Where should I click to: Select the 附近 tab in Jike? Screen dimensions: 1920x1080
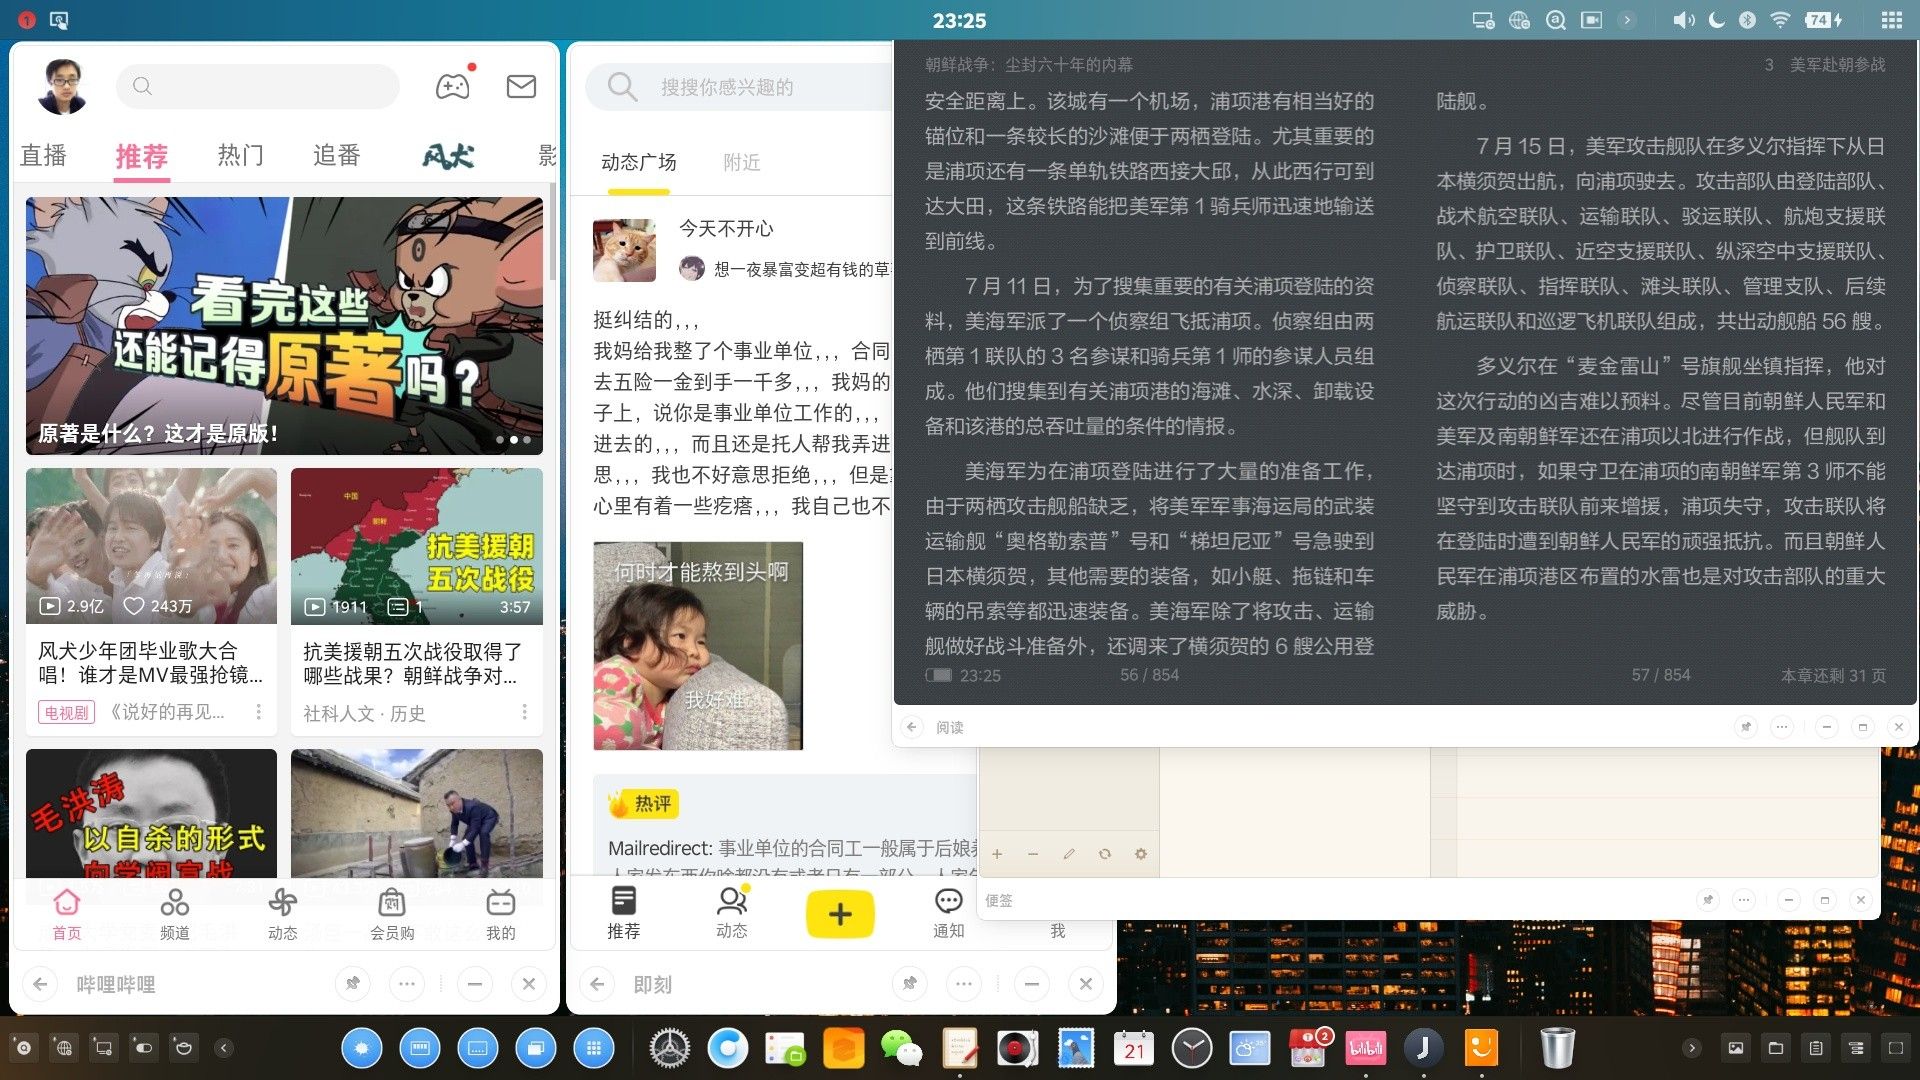[741, 162]
